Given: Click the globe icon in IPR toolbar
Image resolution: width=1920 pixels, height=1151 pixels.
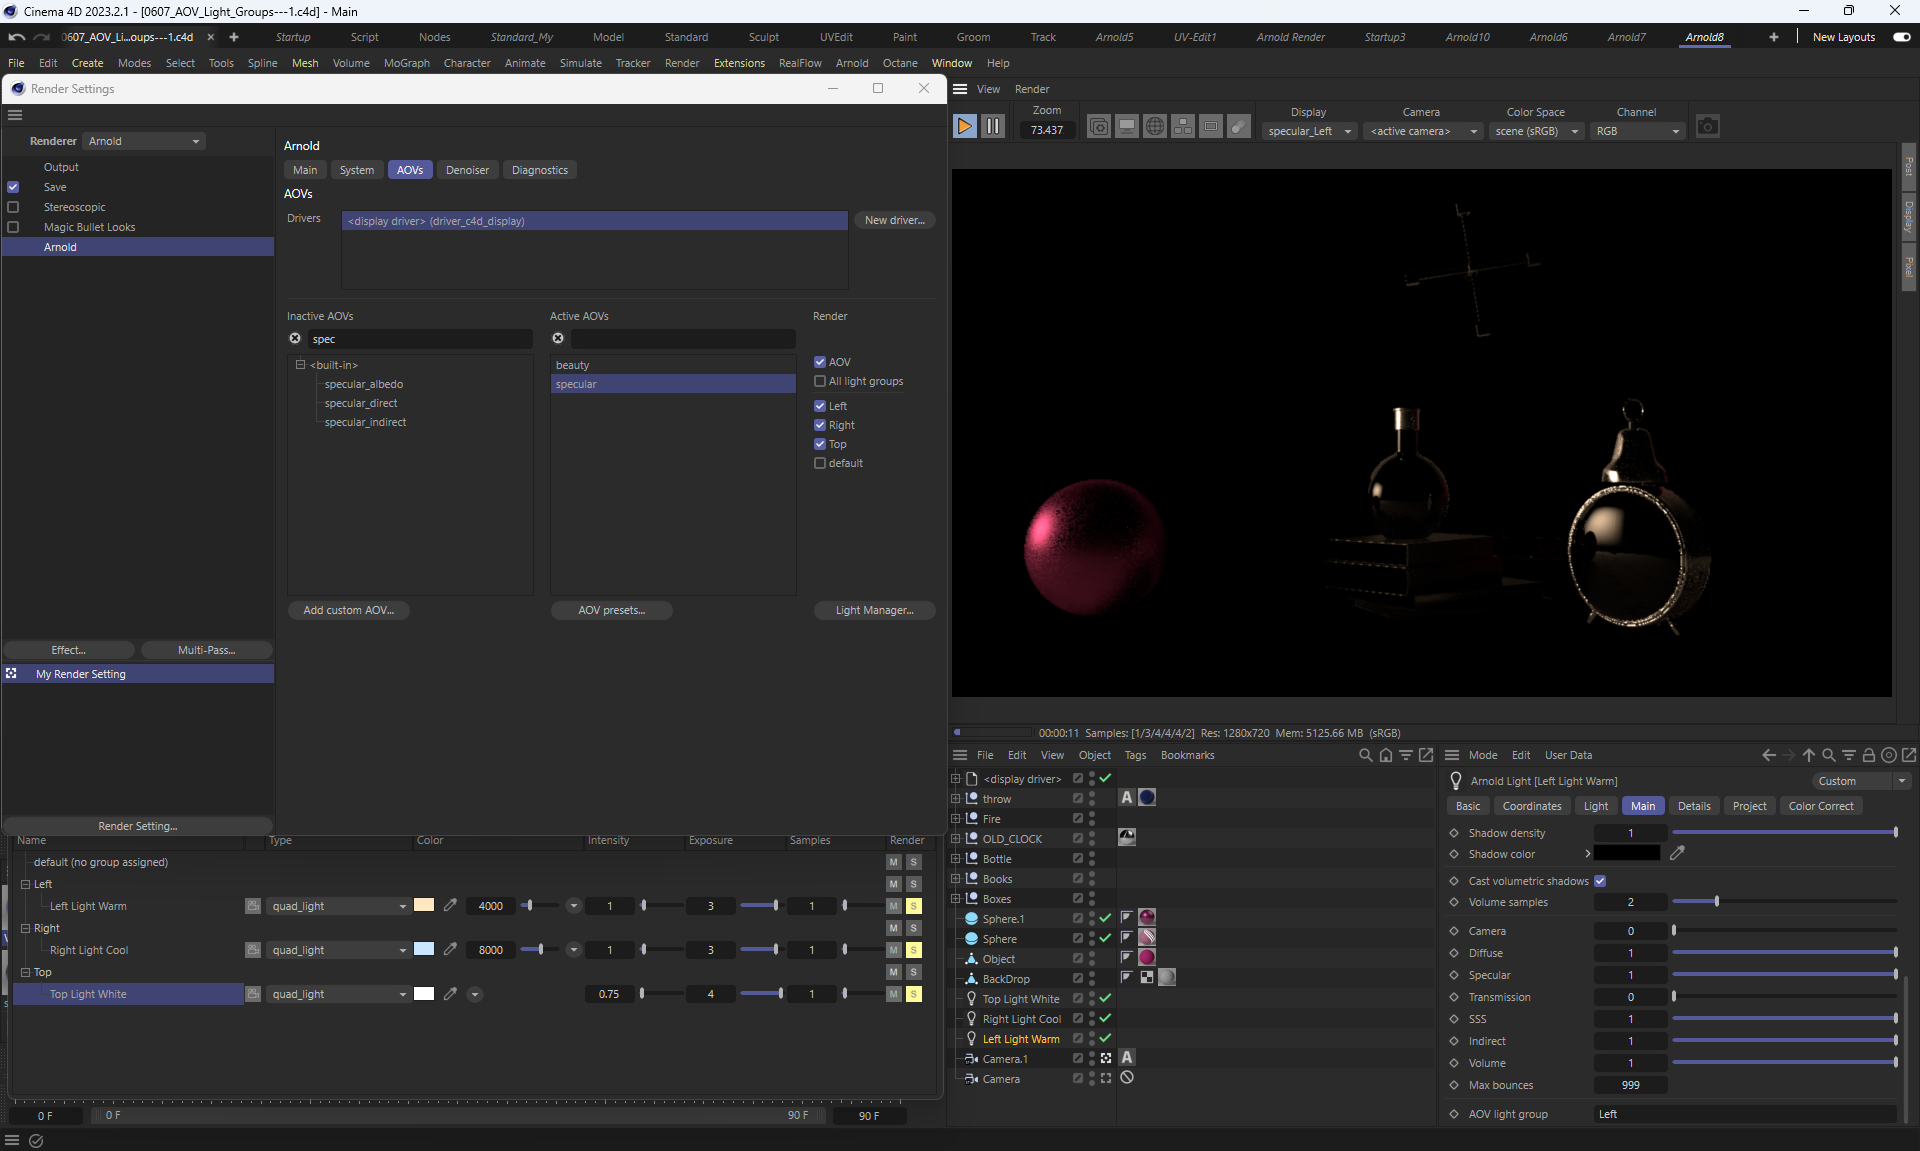Looking at the screenshot, I should 1154,126.
